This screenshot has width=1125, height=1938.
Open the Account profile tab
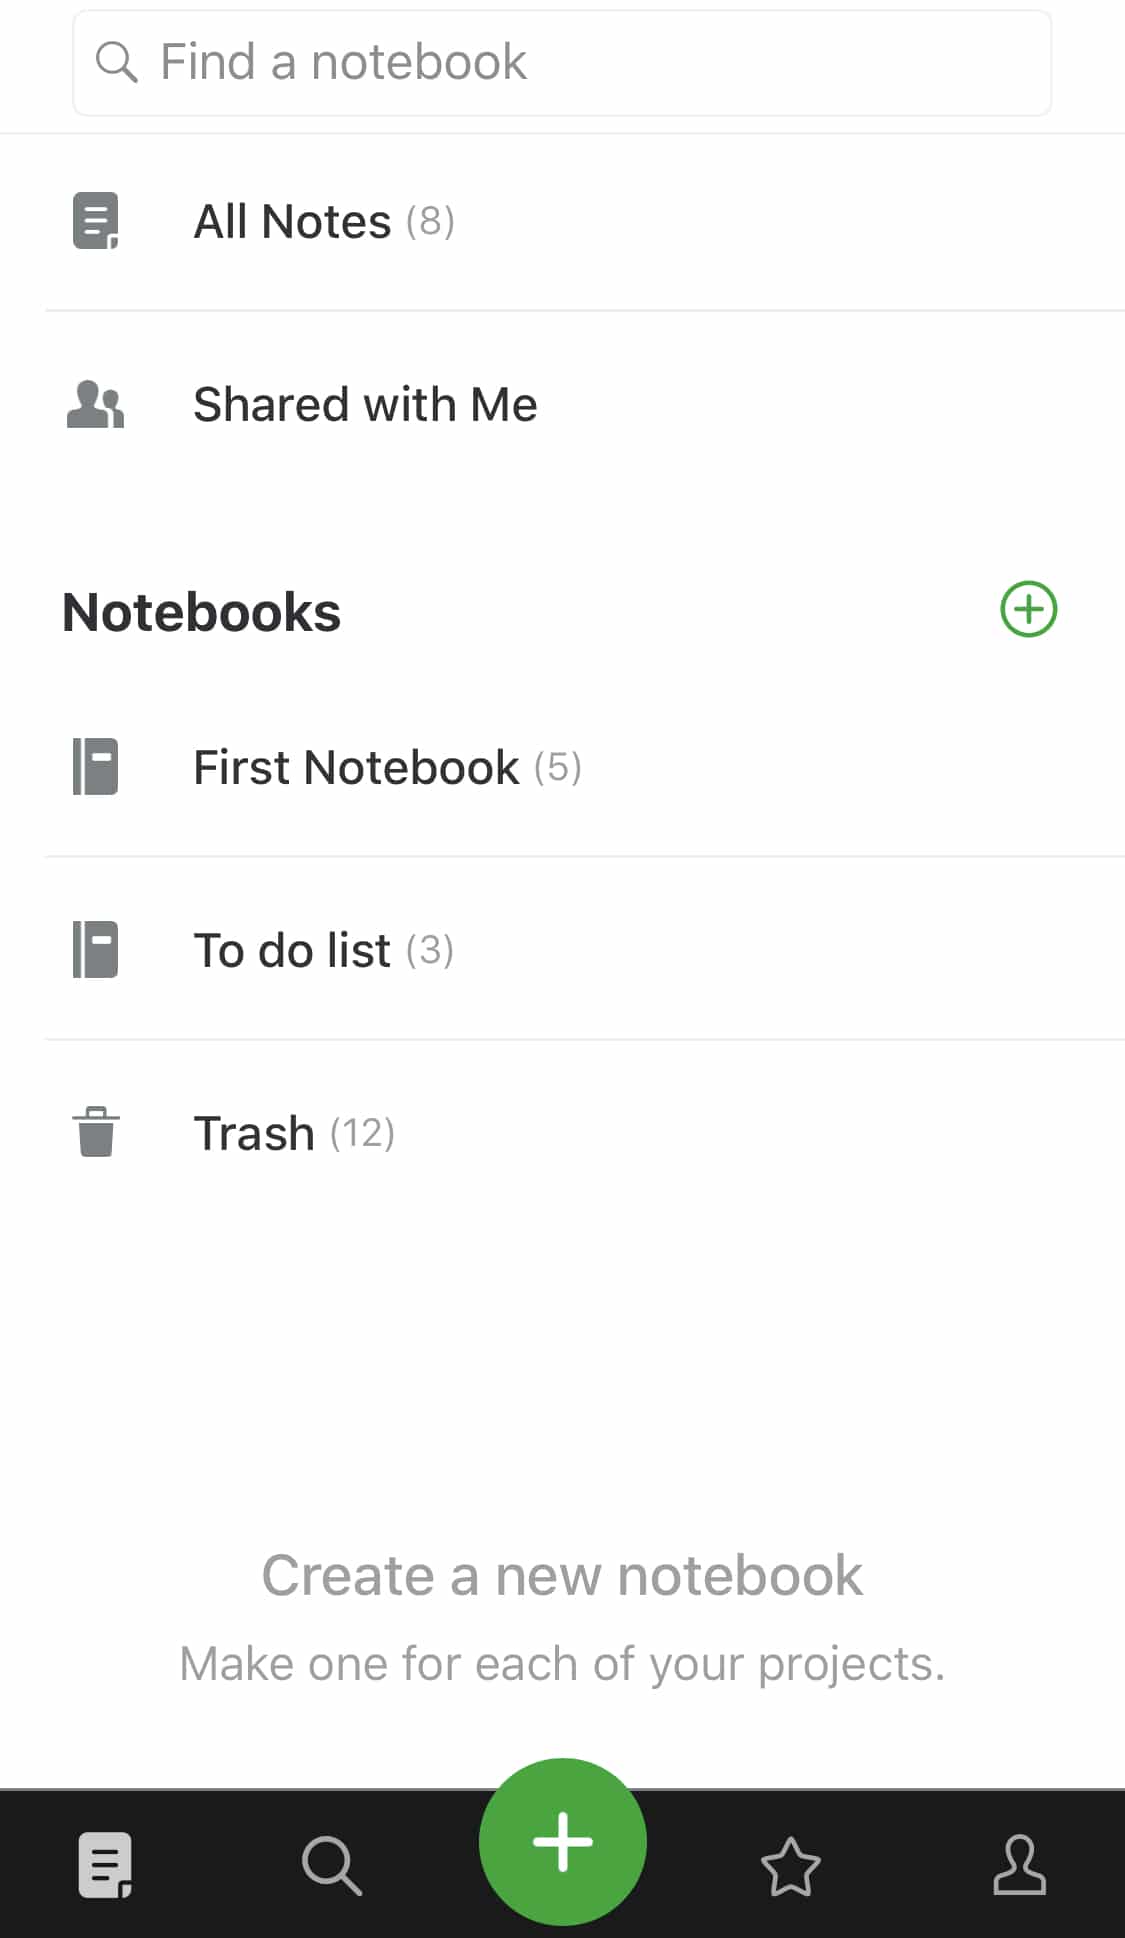pyautogui.click(x=1019, y=1865)
